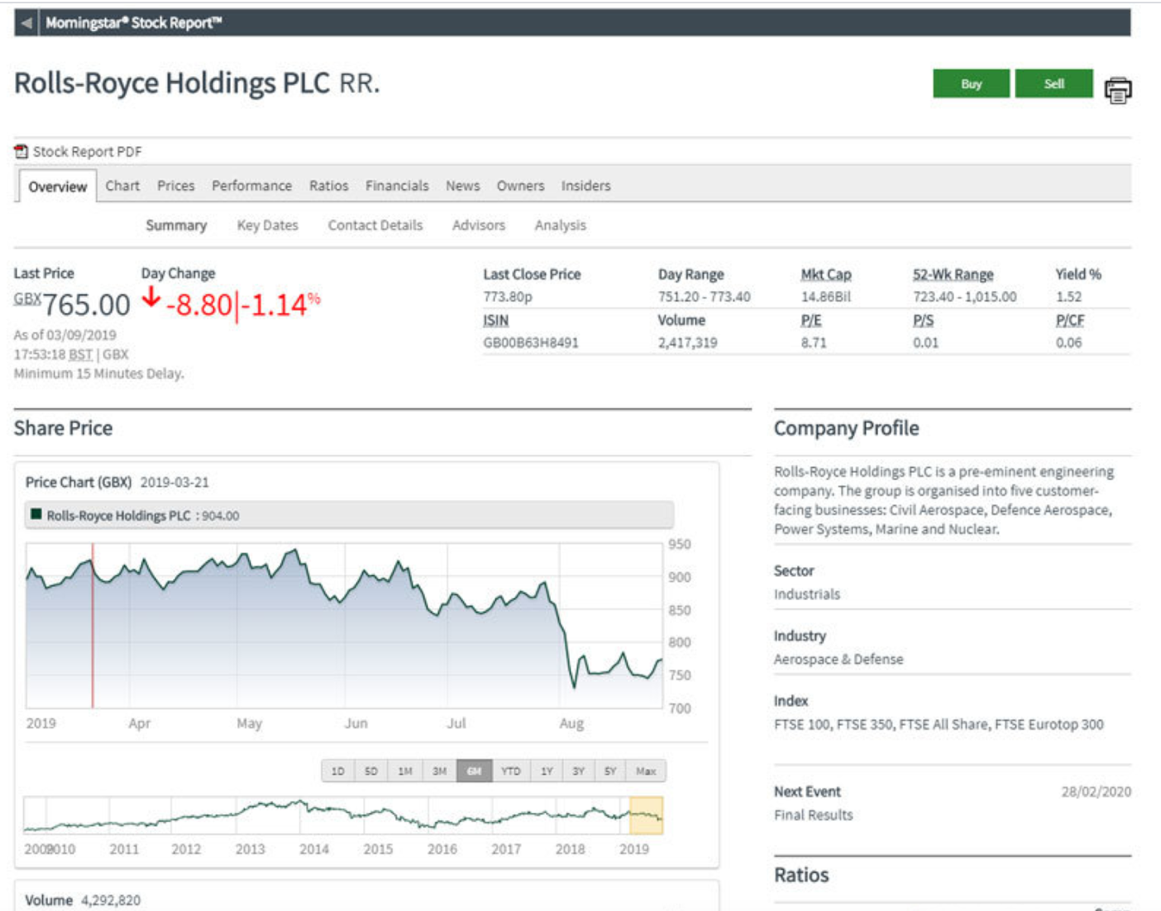This screenshot has width=1161, height=911.
Task: Click the P/E label
Action: [x=811, y=321]
